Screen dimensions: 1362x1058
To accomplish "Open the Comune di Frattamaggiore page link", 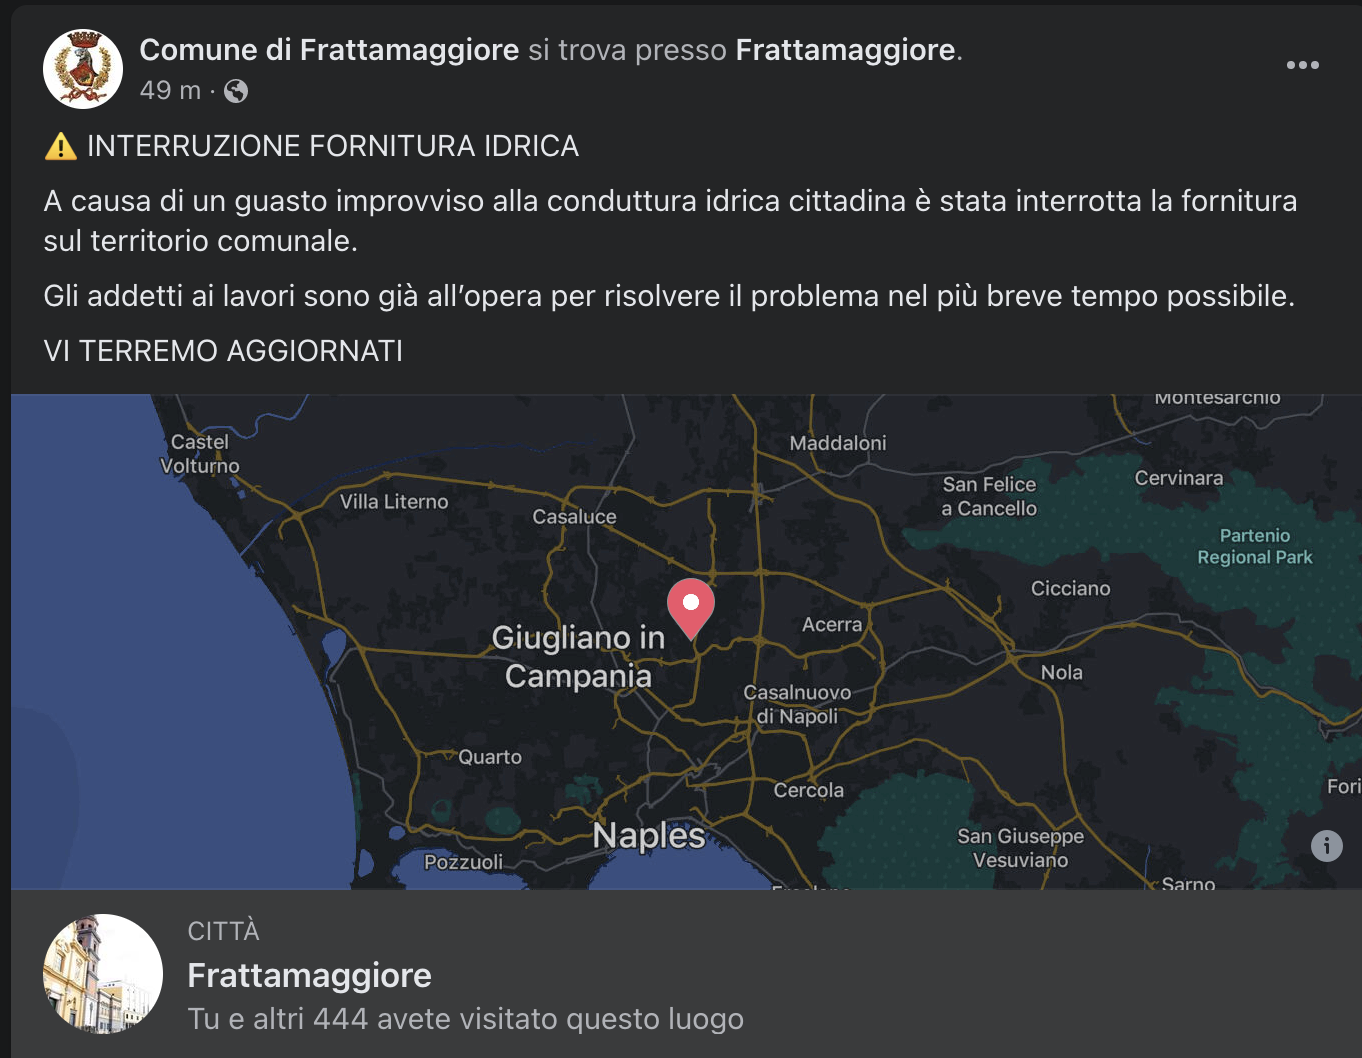I will click(329, 50).
